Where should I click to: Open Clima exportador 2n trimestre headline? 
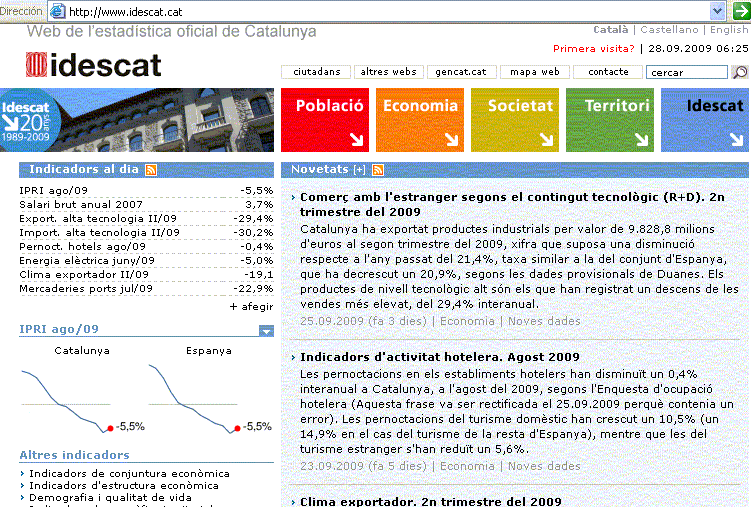(x=431, y=501)
